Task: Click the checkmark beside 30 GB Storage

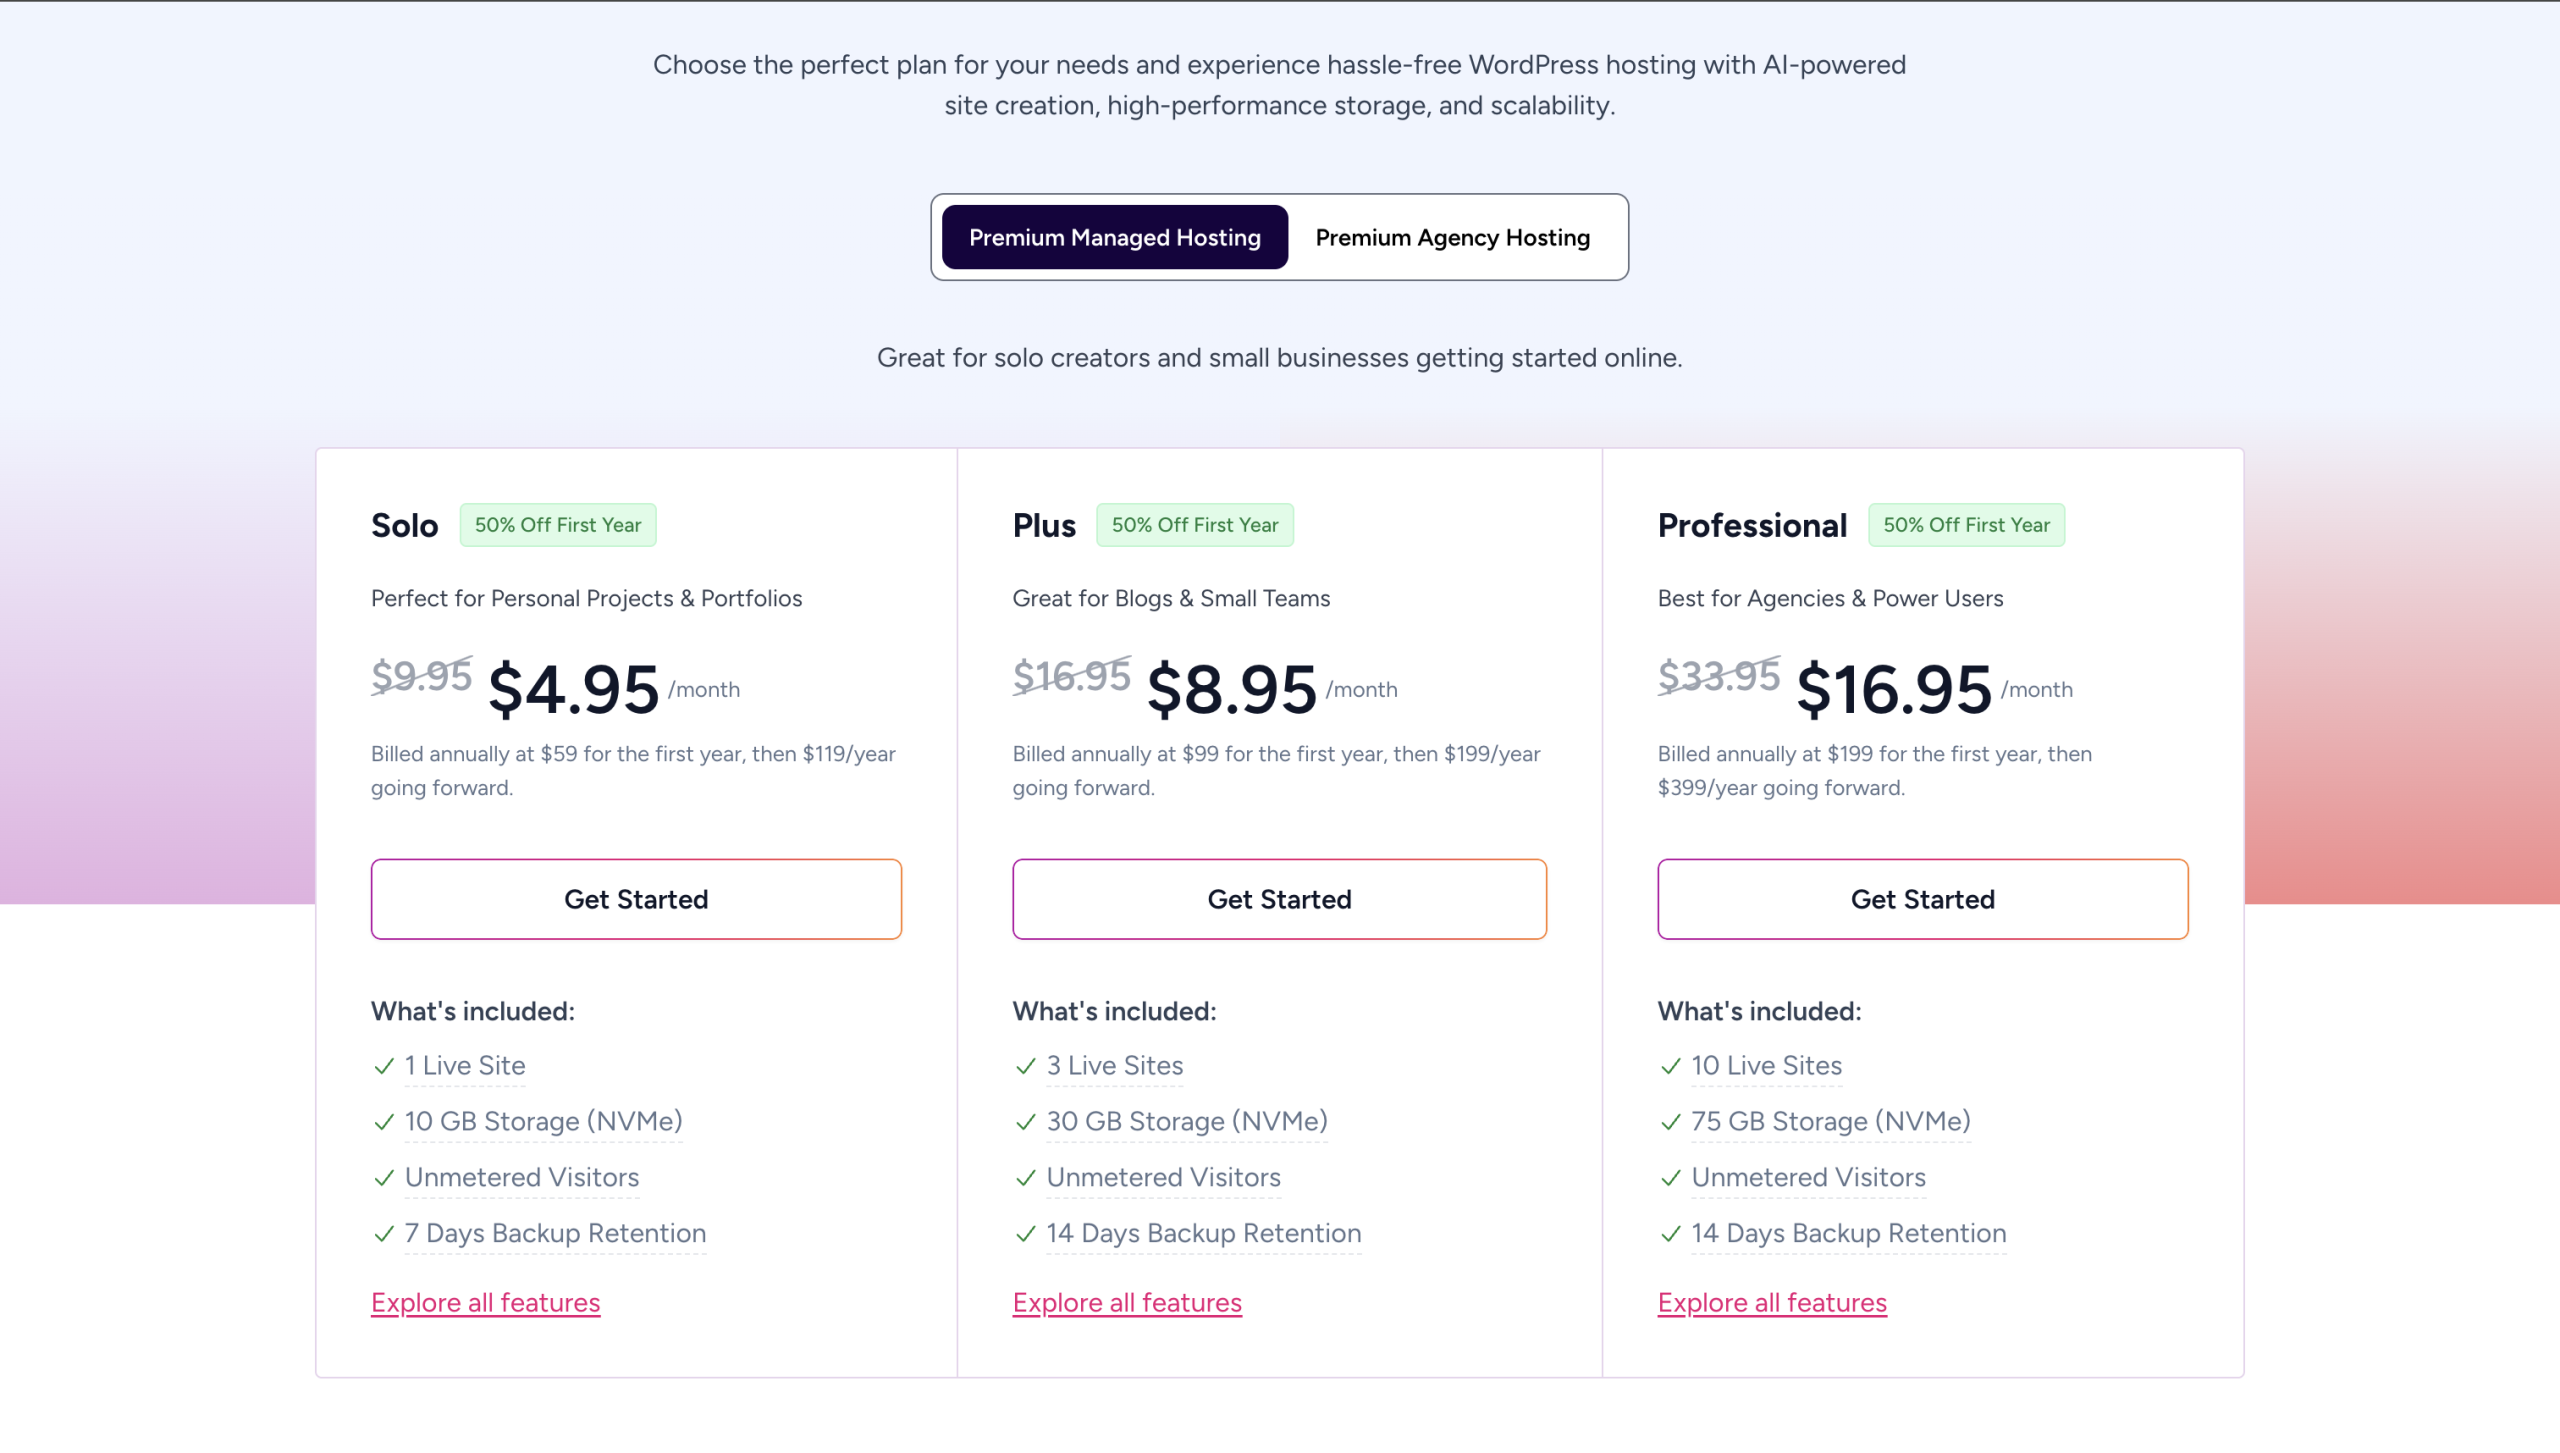Action: coord(1025,1122)
